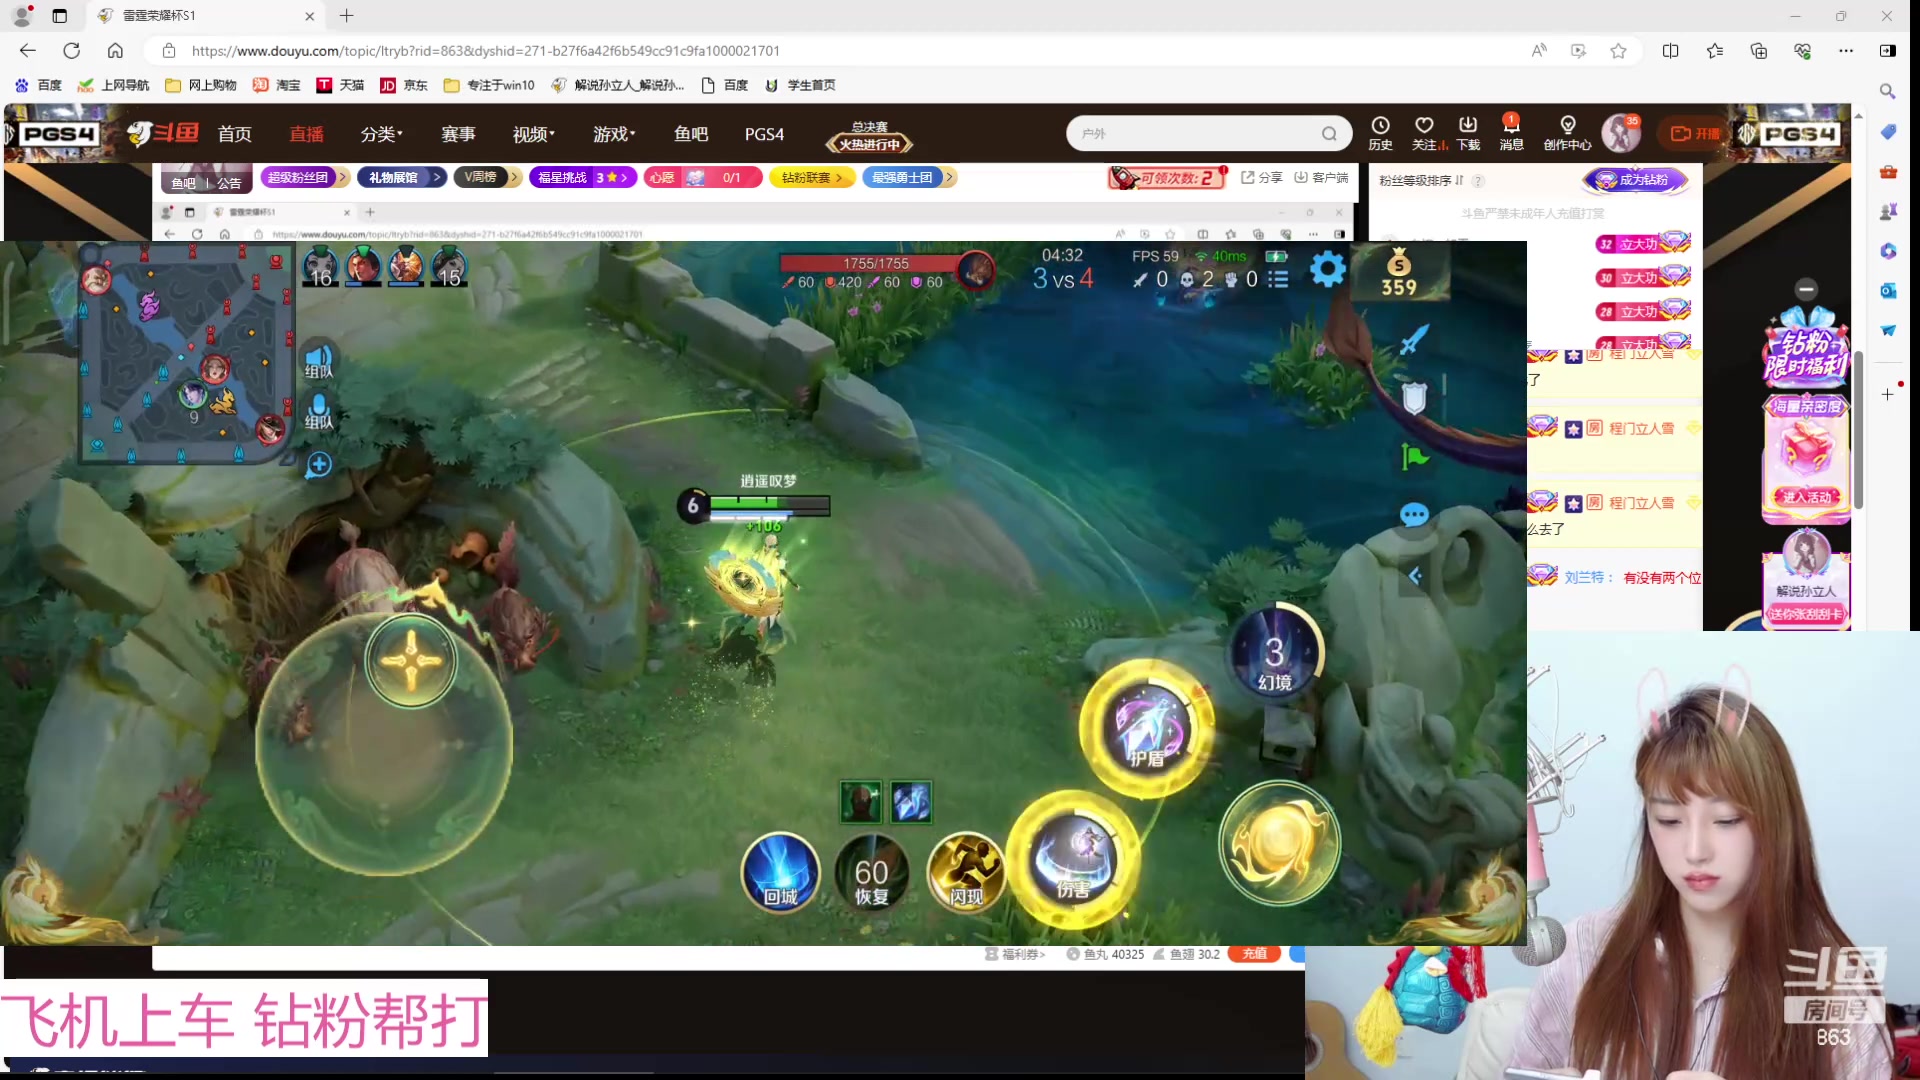Open the Edge sidebar Outlook icon

pos(1887,290)
